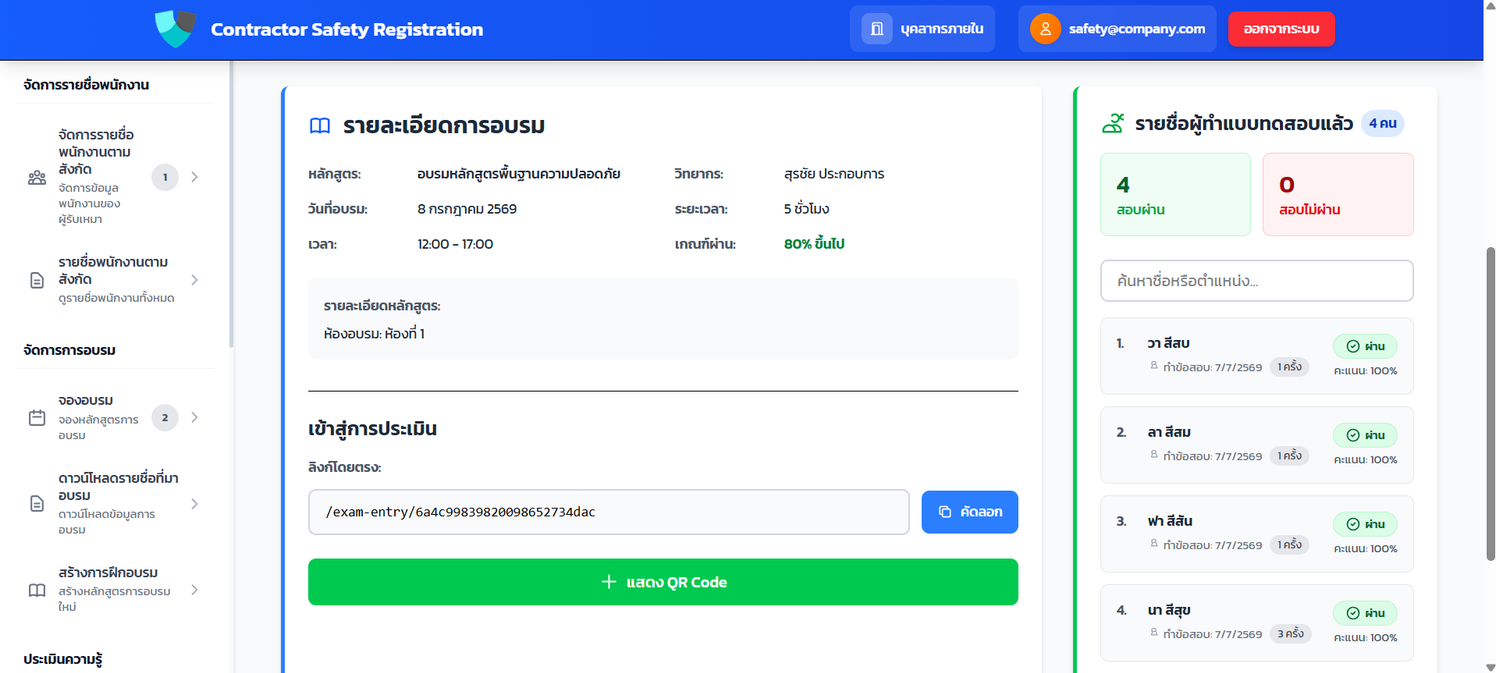Screen dimensions: 1496x673
Task: Click the open-book icon next to สร้างการฝึกอบรม
Action: click(x=37, y=590)
